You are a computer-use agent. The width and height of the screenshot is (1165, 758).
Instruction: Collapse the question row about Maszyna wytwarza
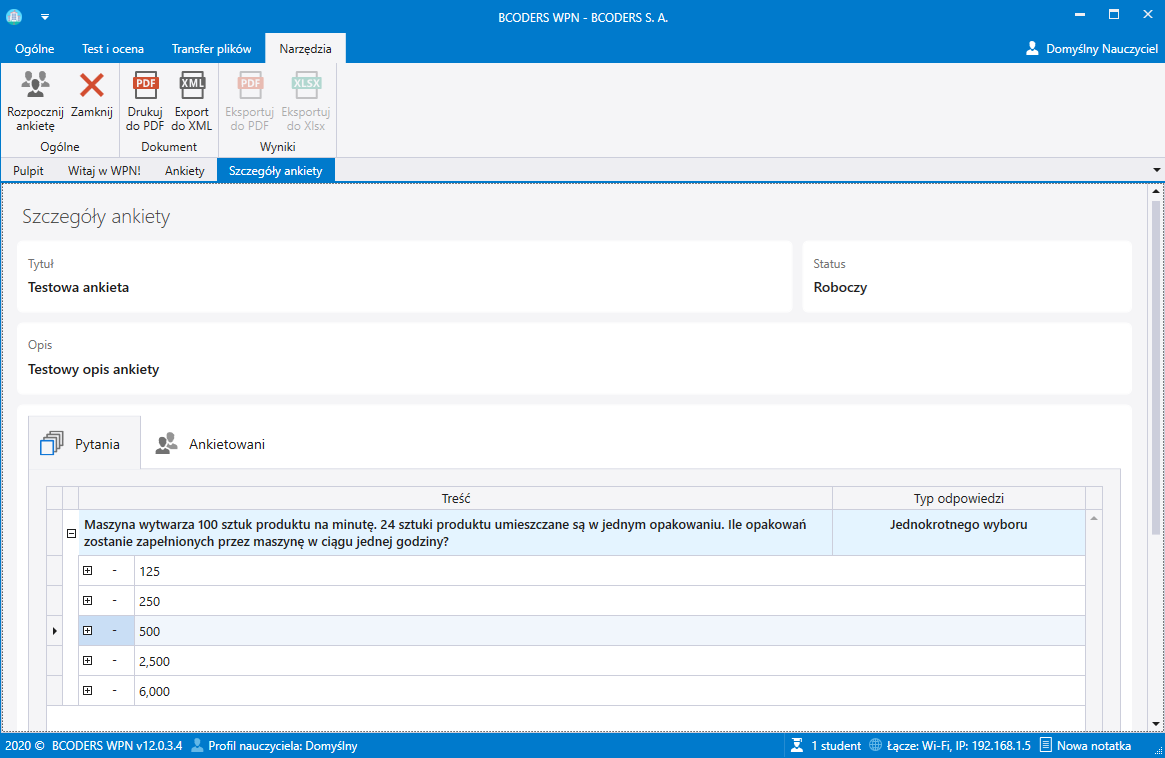pos(71,533)
